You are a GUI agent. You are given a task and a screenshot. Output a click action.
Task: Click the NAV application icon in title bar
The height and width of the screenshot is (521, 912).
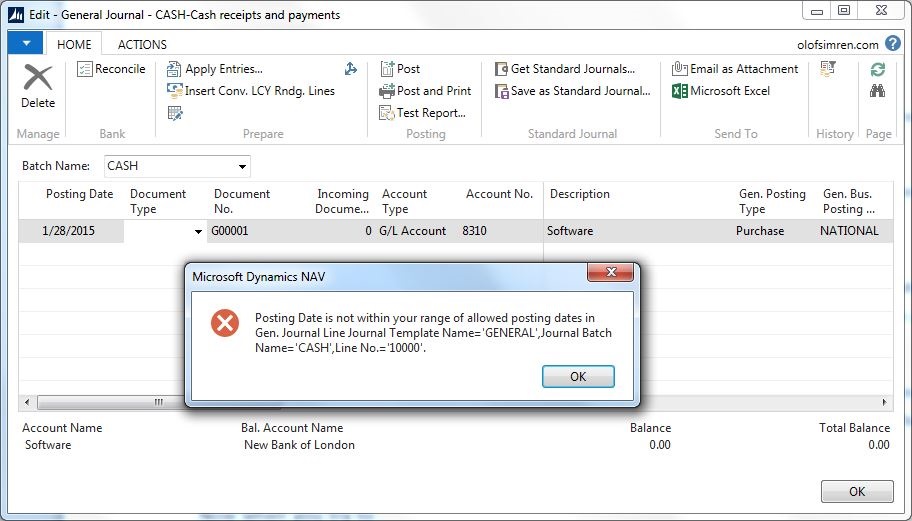click(x=16, y=15)
